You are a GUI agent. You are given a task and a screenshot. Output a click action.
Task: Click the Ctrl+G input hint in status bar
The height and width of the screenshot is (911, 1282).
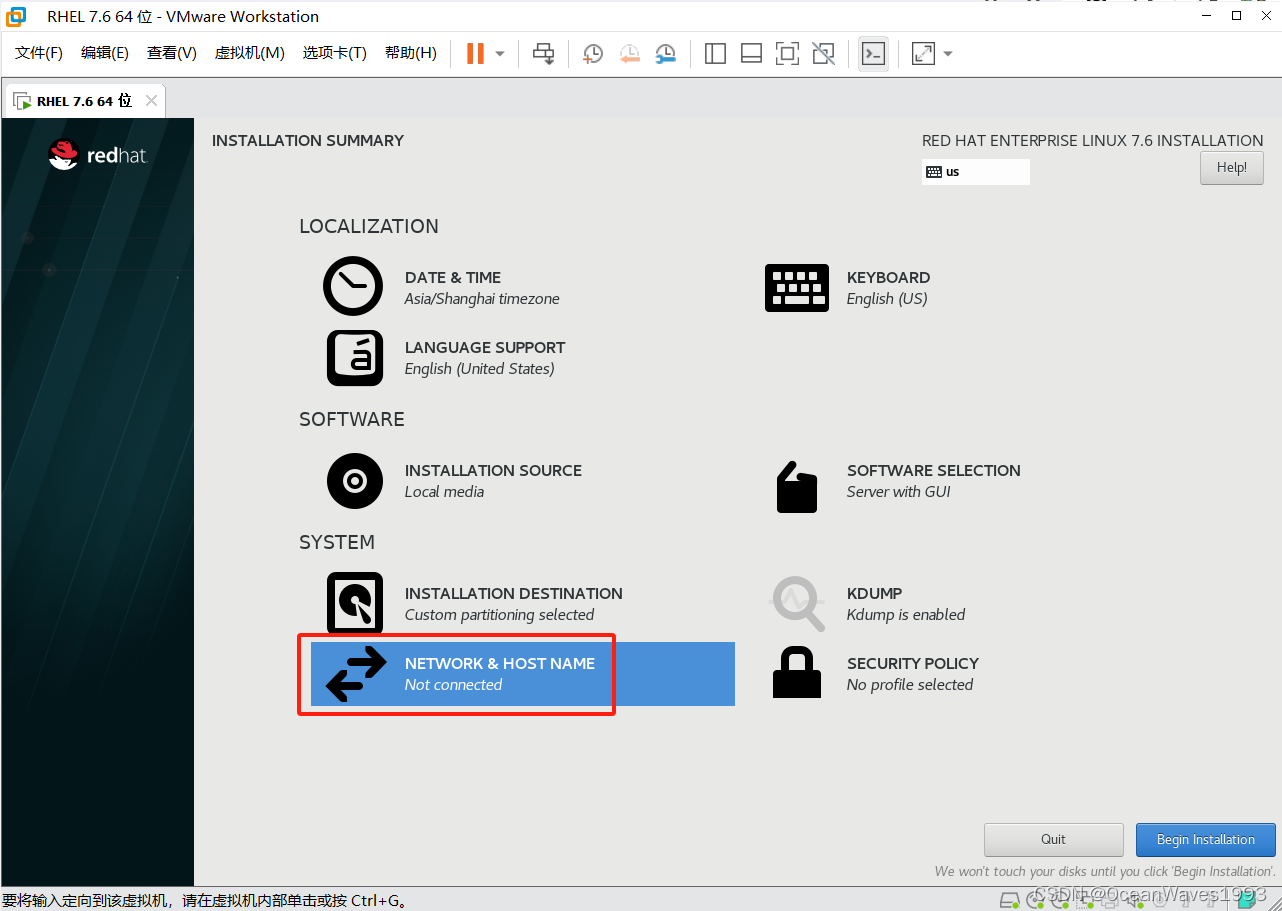[205, 901]
